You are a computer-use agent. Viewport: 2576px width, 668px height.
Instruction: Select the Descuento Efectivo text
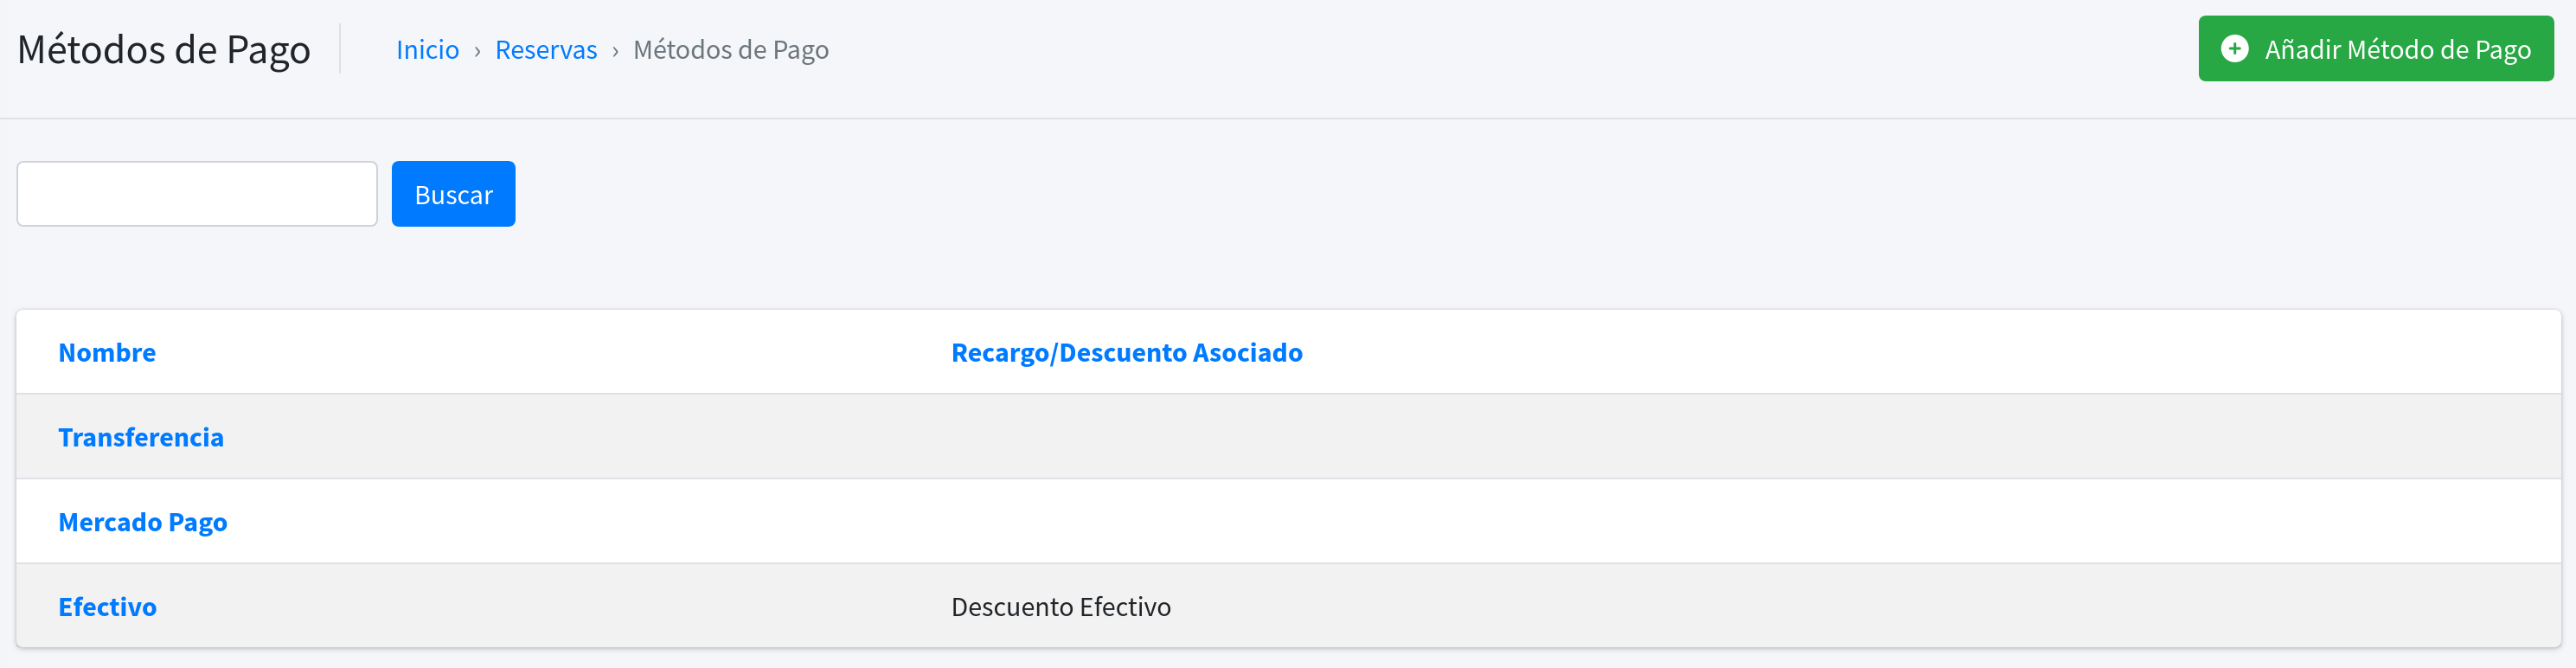(x=1061, y=606)
